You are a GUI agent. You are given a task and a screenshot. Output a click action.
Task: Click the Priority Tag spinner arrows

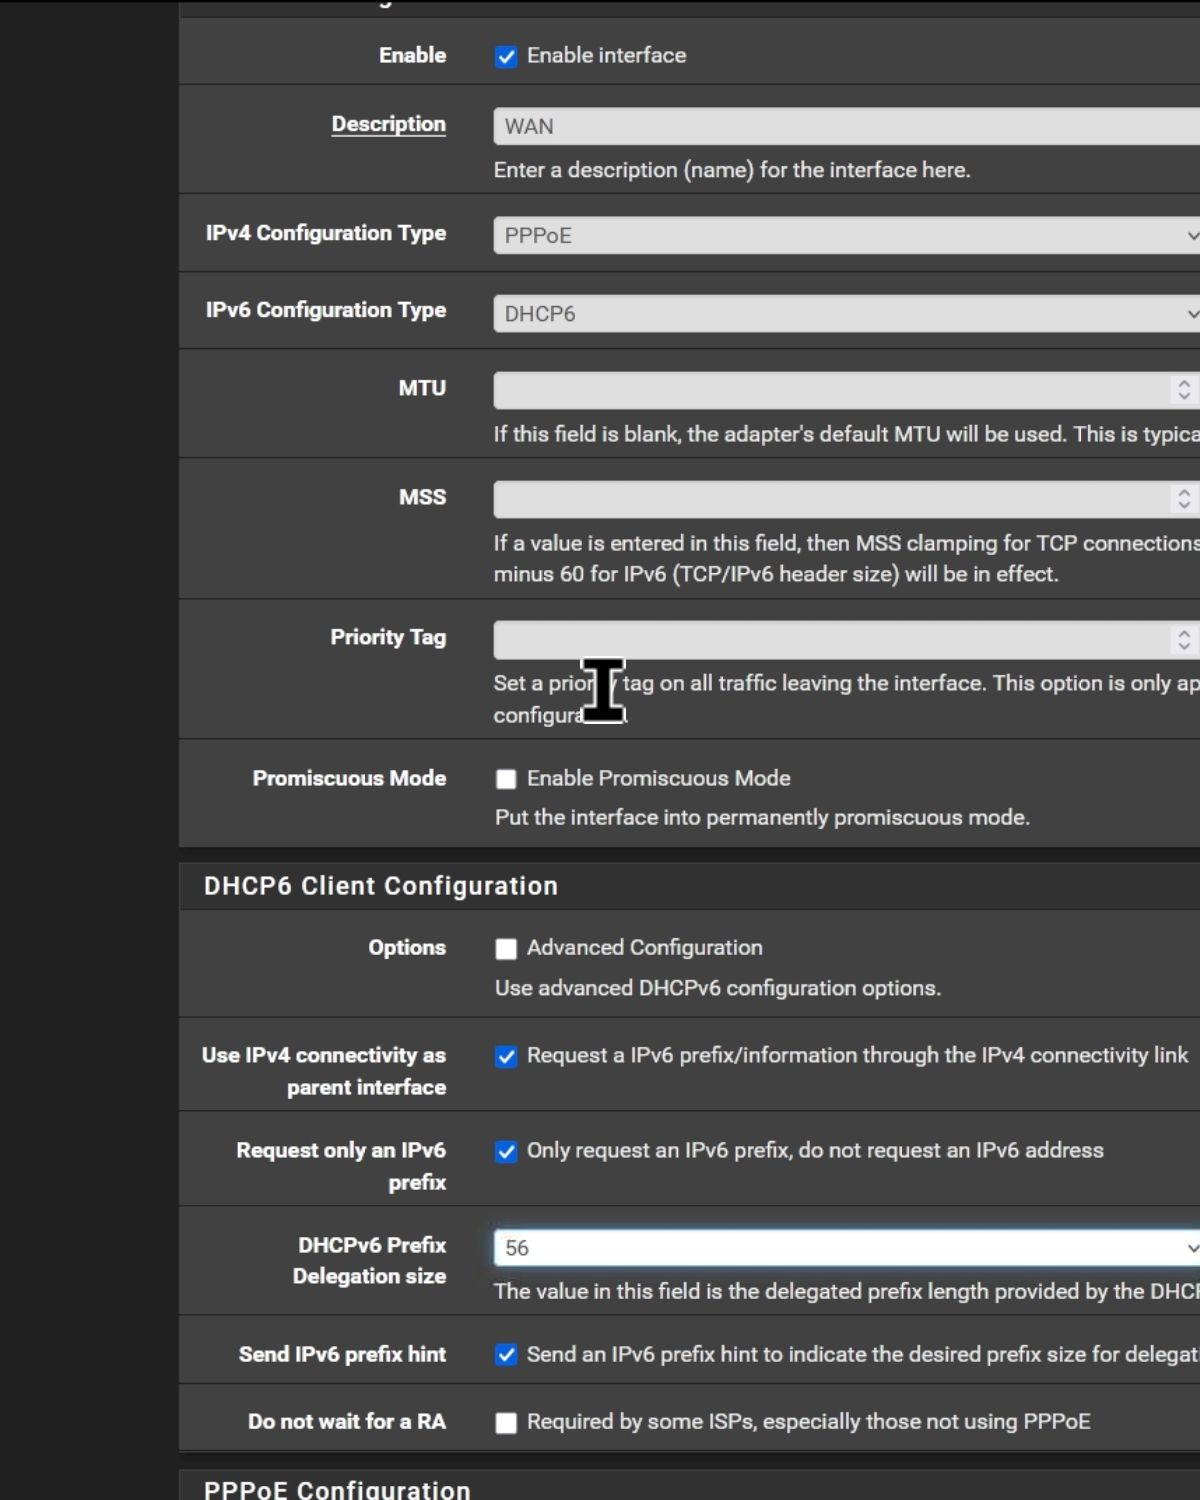[x=1184, y=640]
